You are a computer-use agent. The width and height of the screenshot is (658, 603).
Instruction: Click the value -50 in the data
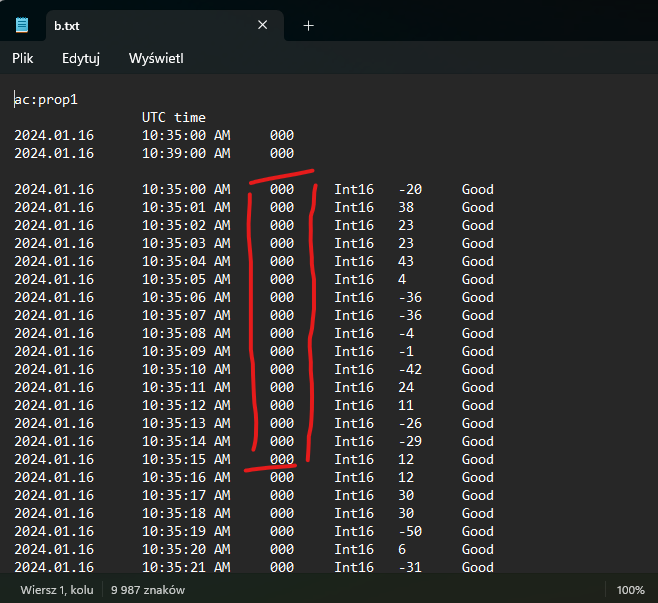pos(410,532)
